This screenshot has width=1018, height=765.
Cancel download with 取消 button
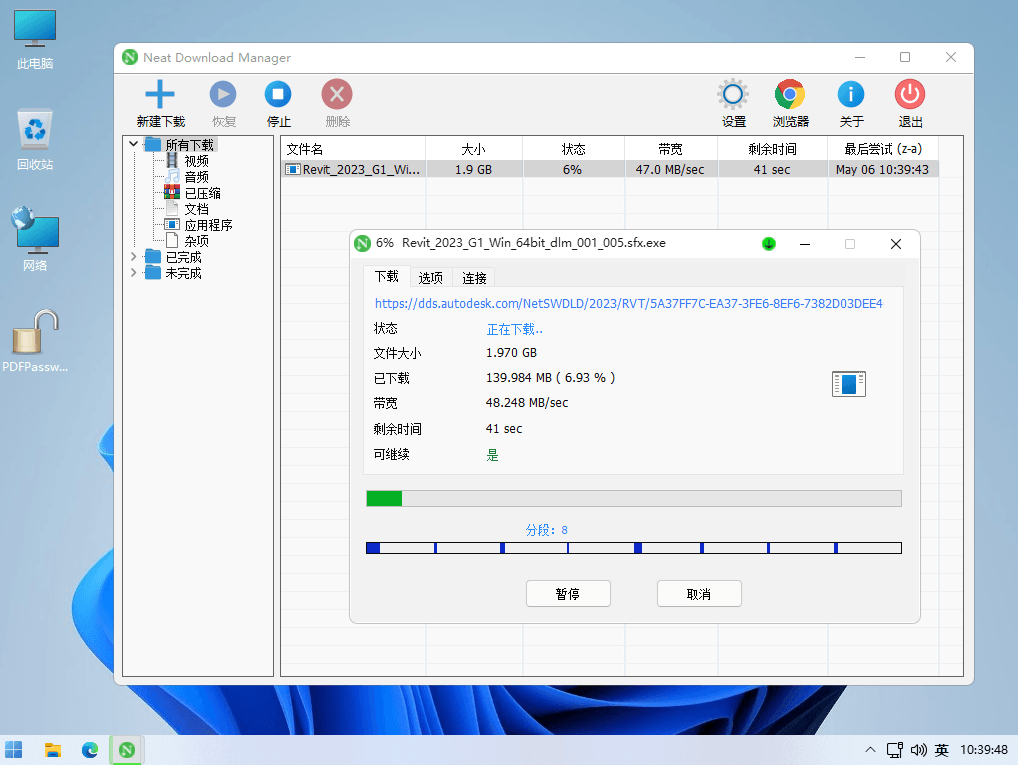699,594
